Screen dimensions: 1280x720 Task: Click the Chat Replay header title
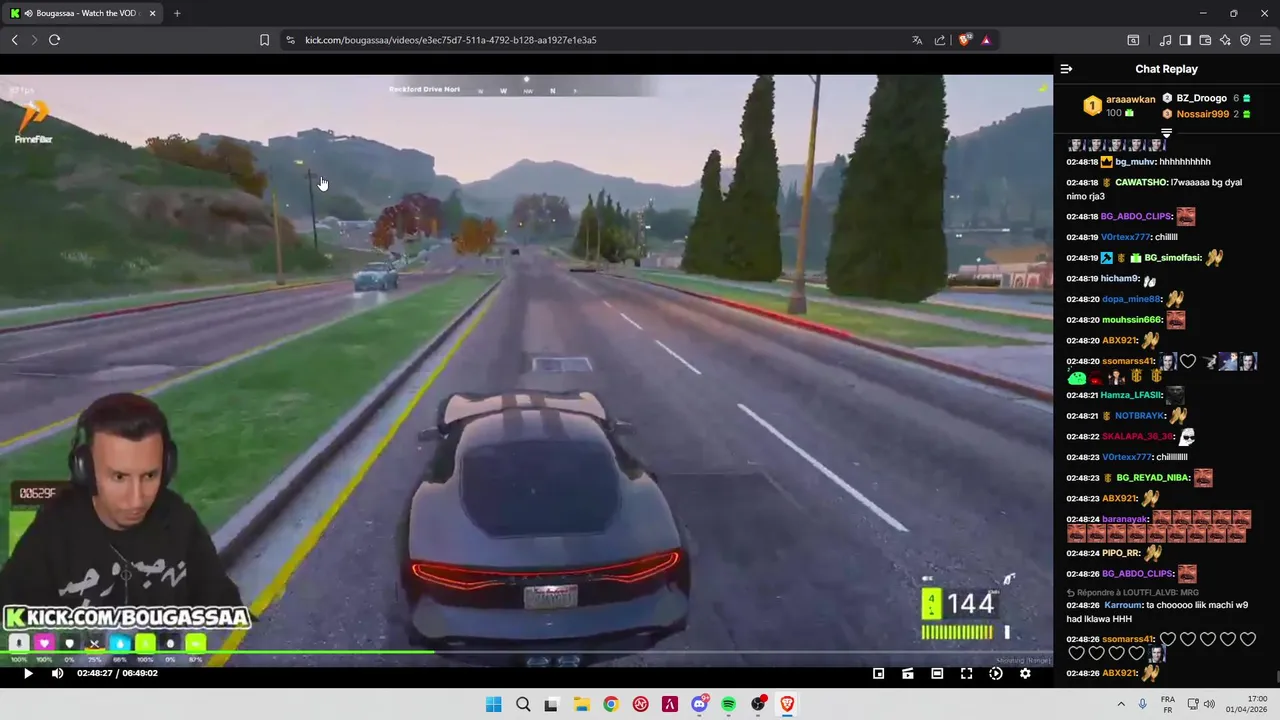pos(1166,69)
